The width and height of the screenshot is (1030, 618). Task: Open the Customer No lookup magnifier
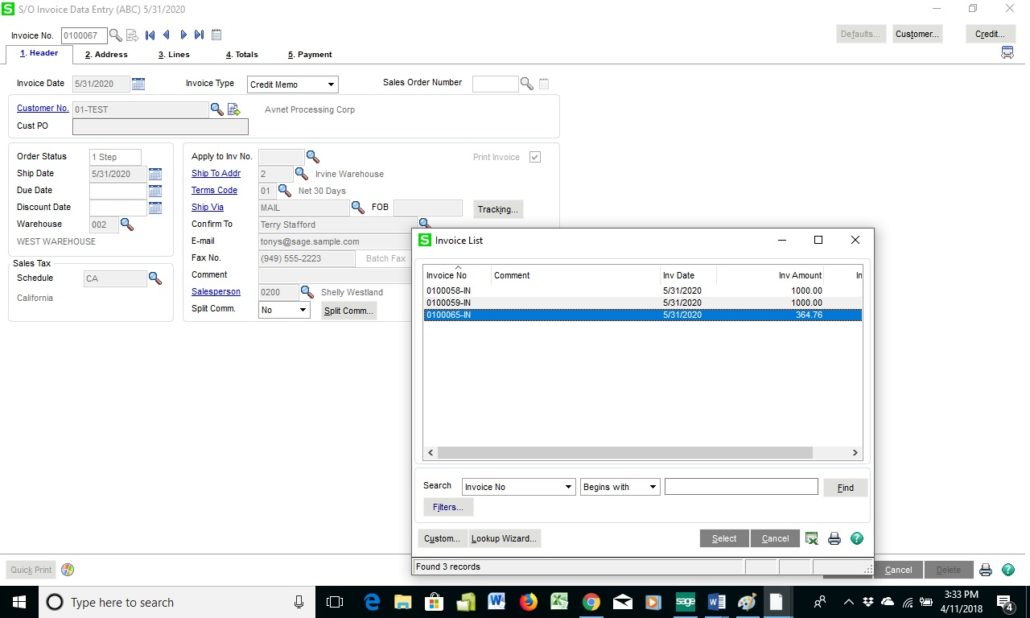(x=216, y=108)
